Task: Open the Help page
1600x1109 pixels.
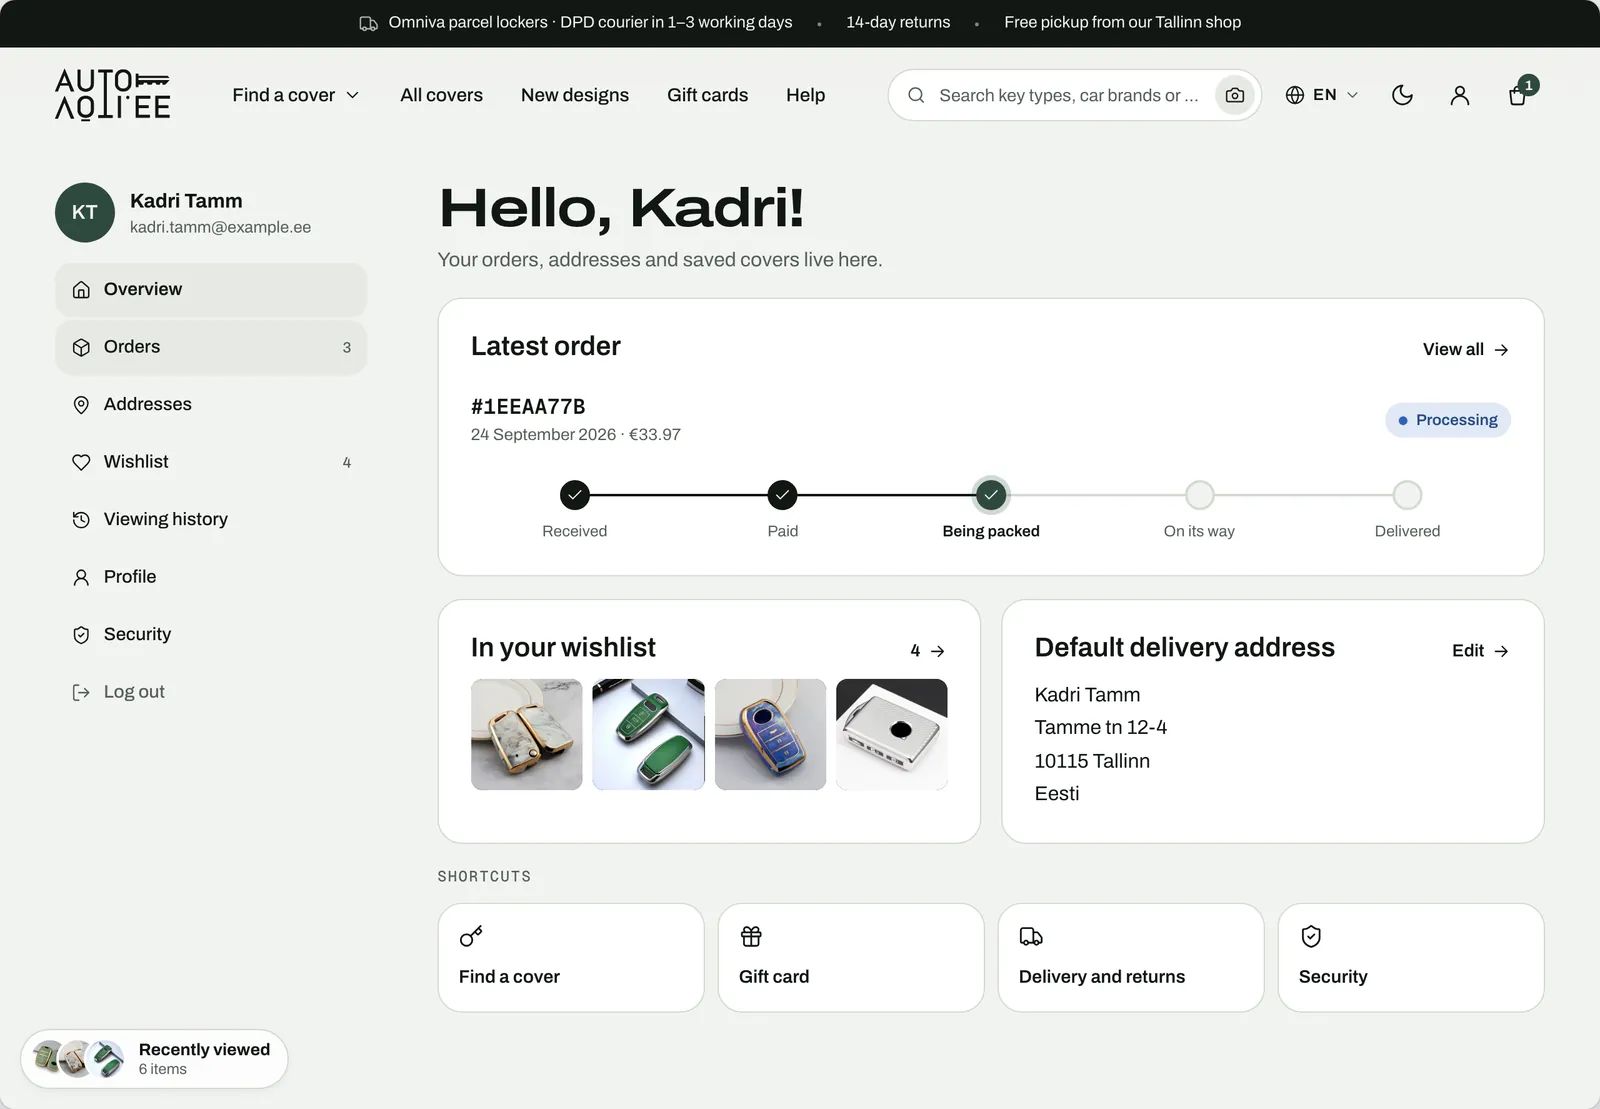Action: point(805,95)
